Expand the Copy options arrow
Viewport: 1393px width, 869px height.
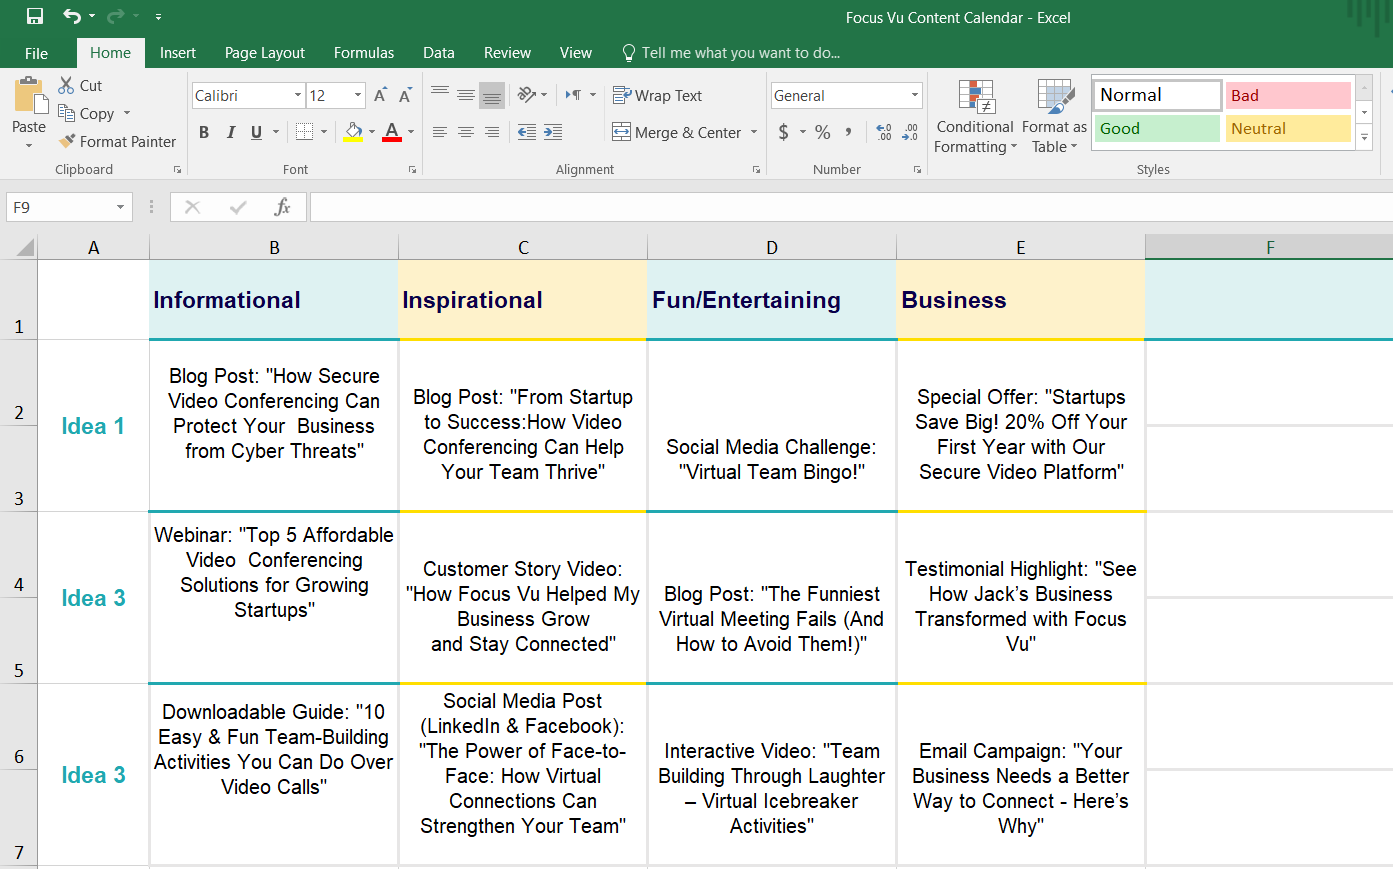coord(127,114)
